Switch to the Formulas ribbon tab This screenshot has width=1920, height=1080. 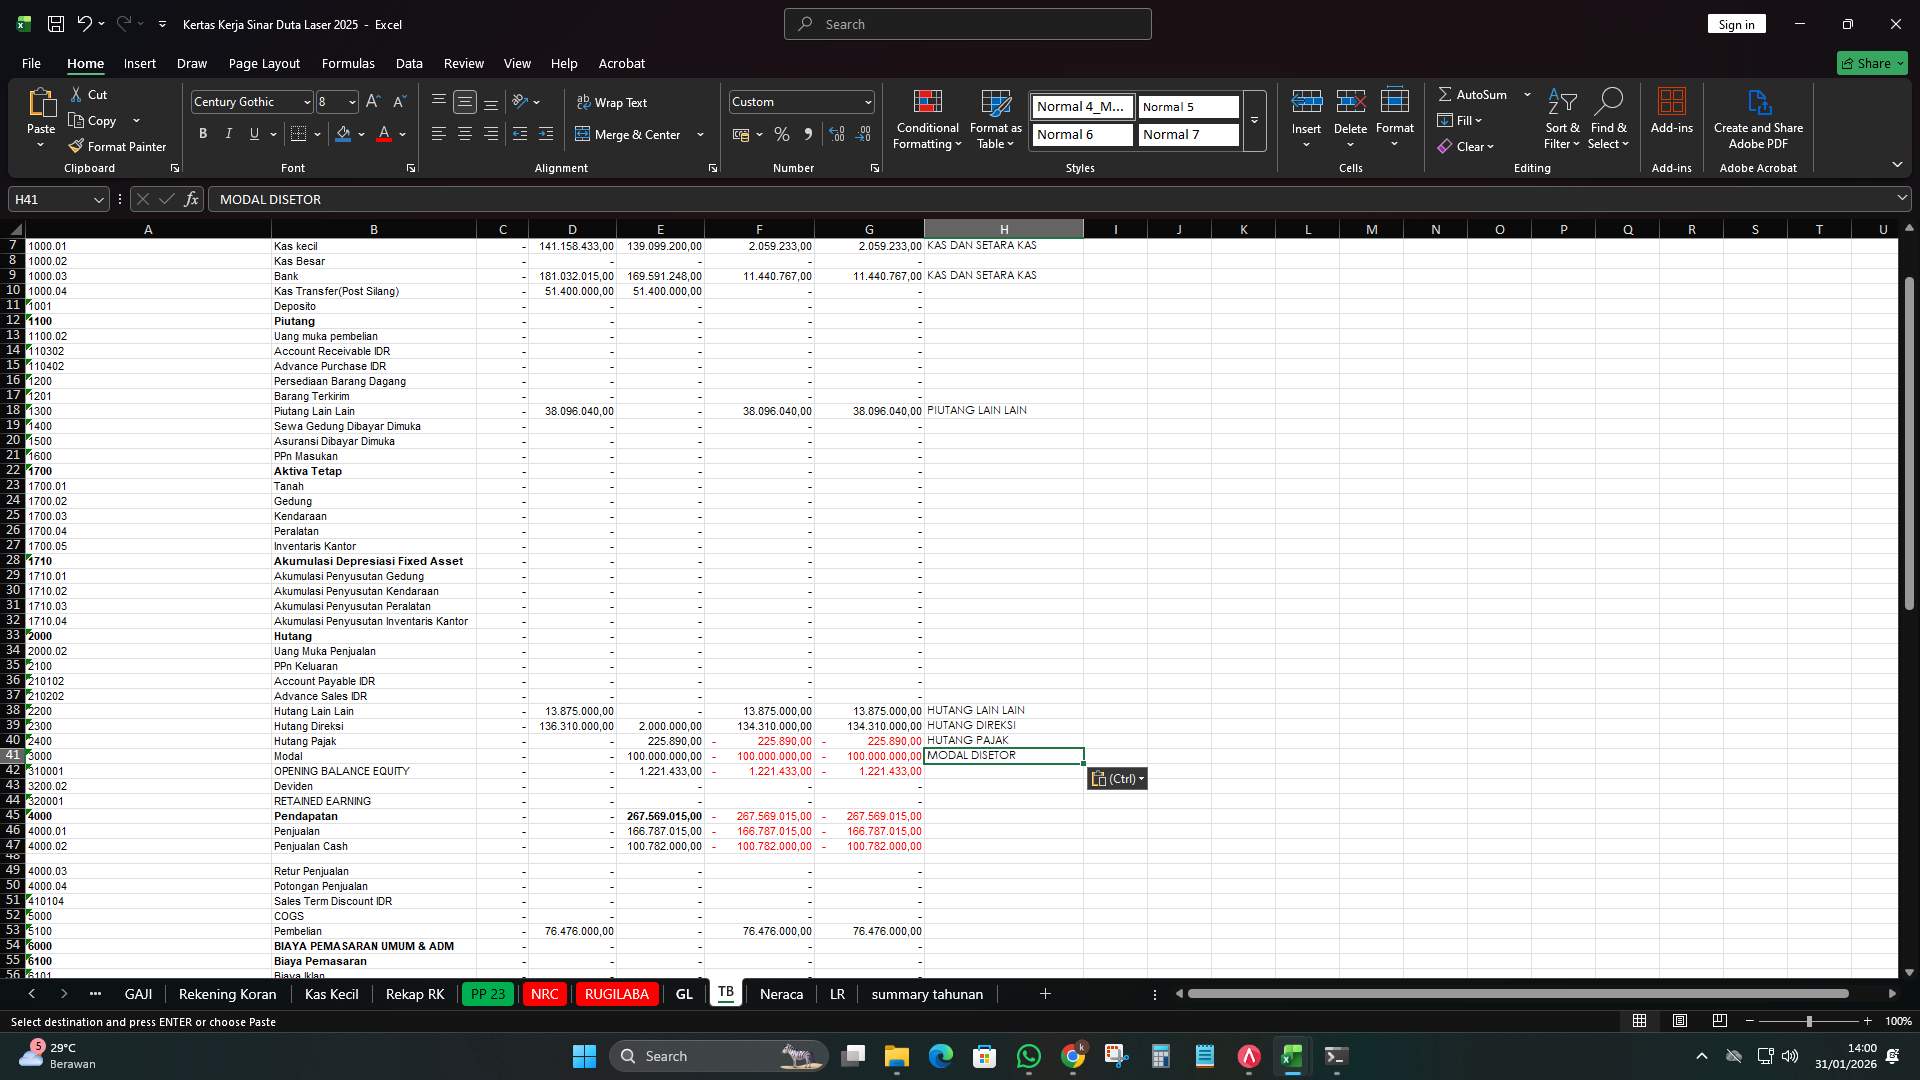tap(348, 63)
